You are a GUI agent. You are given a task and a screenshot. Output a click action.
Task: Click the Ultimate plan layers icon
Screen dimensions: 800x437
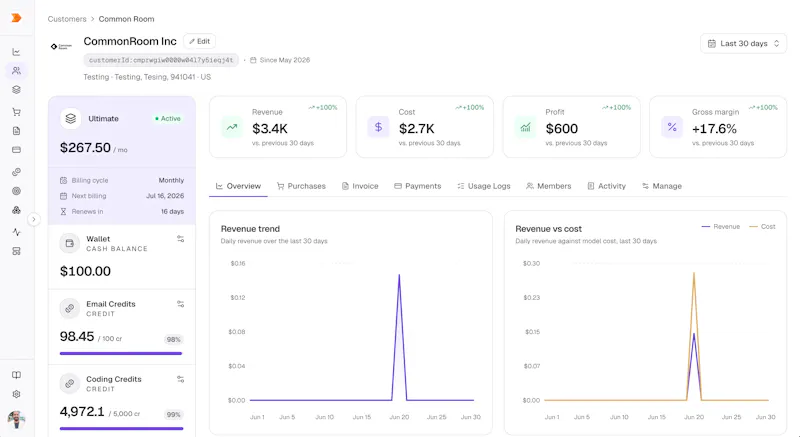point(70,119)
